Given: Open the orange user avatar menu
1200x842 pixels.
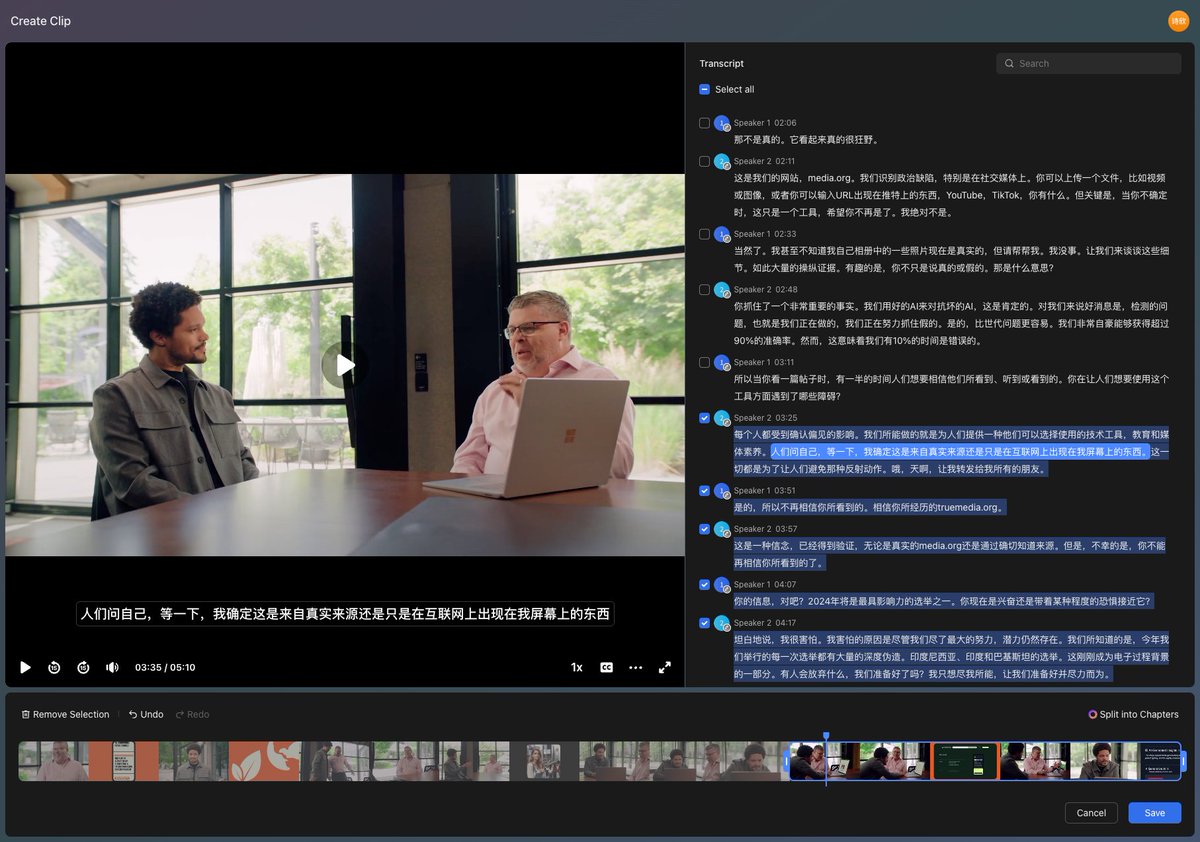Looking at the screenshot, I should [x=1179, y=20].
